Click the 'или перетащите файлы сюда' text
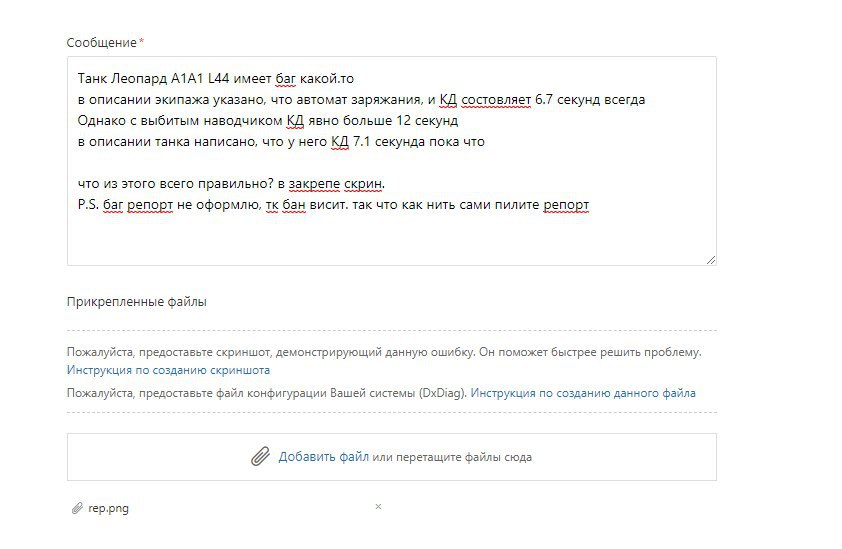Screen dimensions: 842x549 pyautogui.click(x=452, y=457)
